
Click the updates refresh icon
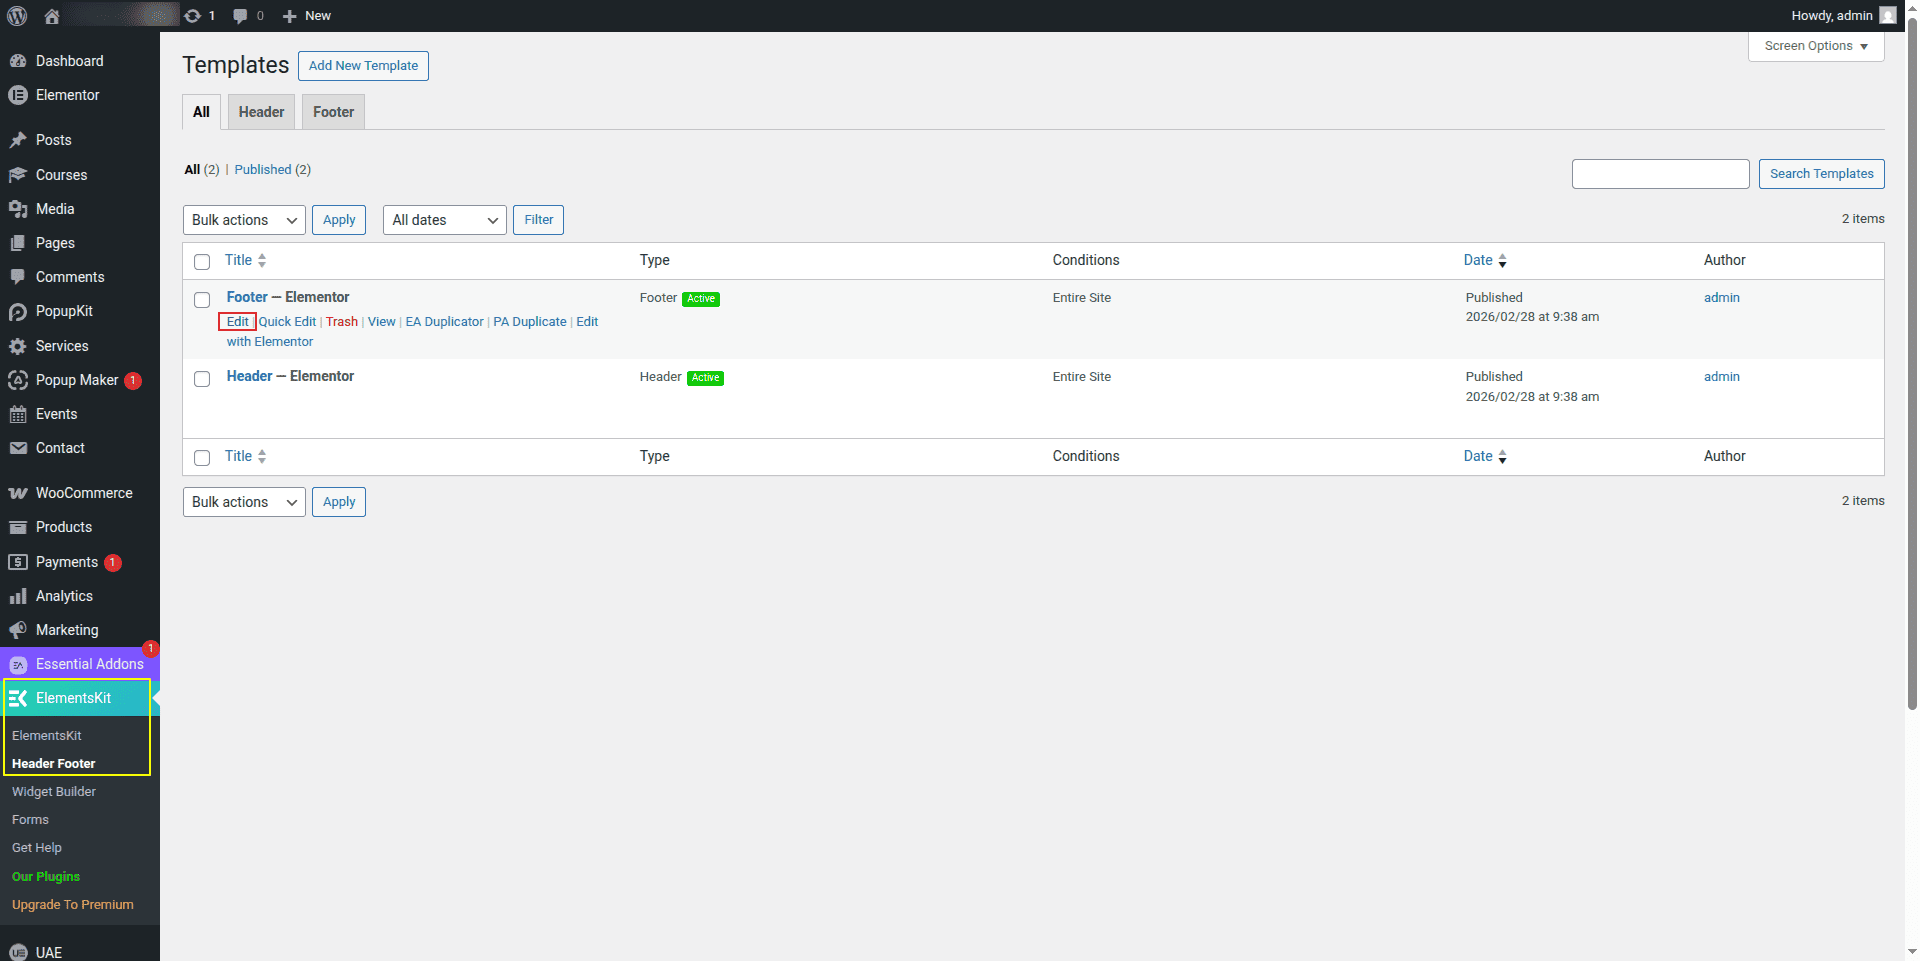coord(193,16)
